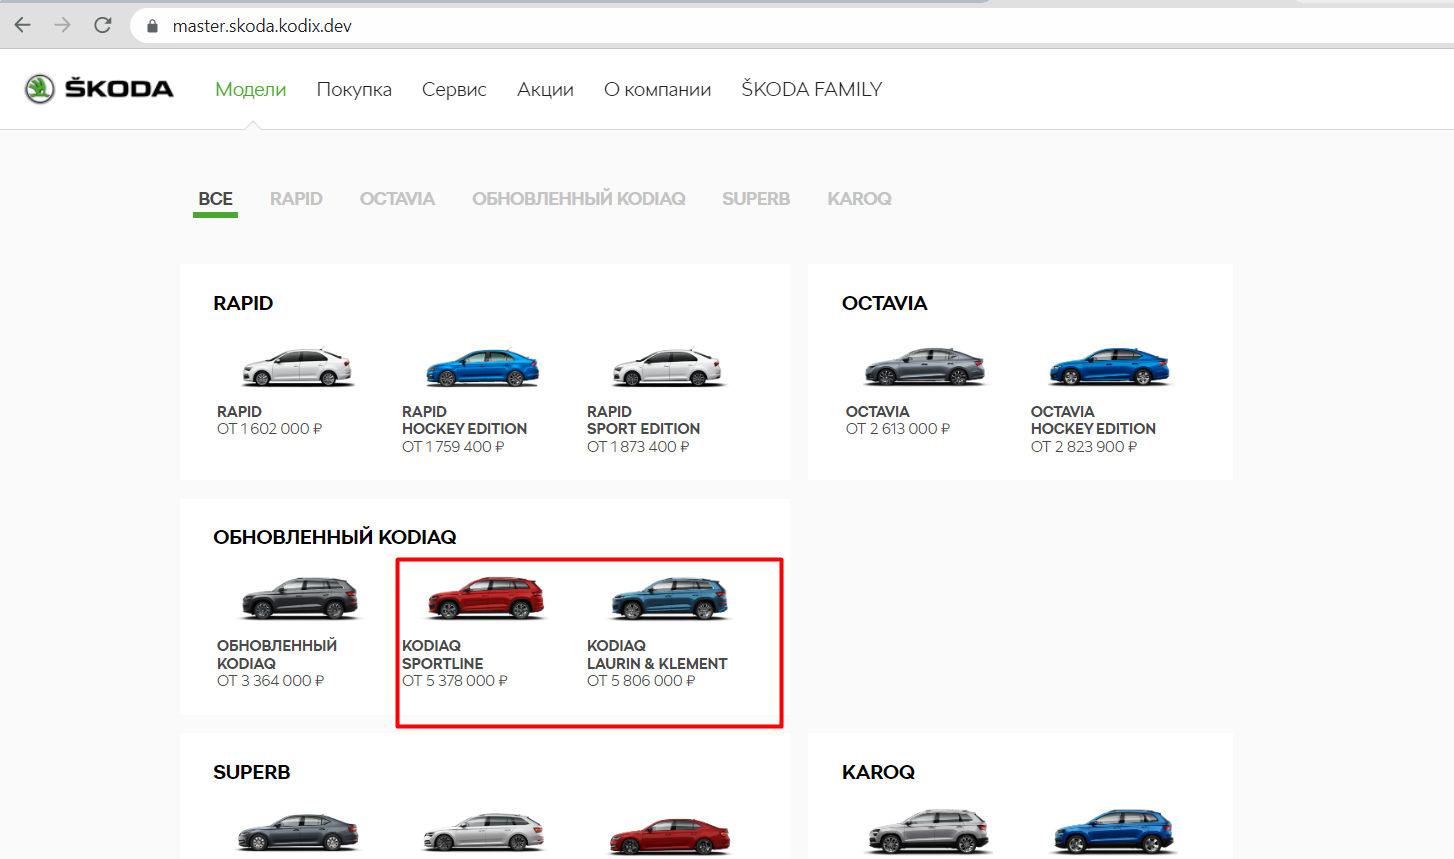Viewport: 1454px width, 859px height.
Task: Select the RAPID filter tab
Action: coord(296,199)
